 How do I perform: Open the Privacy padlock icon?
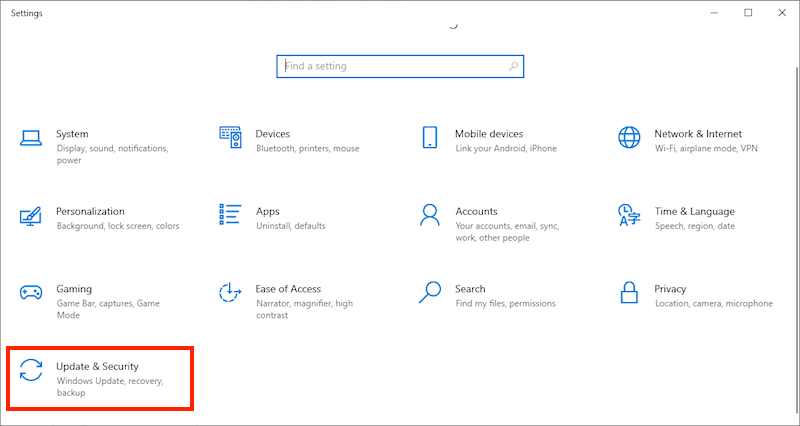point(629,292)
